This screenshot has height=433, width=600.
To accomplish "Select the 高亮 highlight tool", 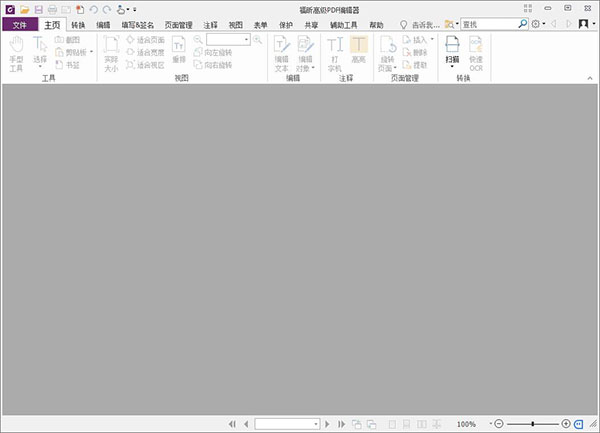I will (359, 50).
